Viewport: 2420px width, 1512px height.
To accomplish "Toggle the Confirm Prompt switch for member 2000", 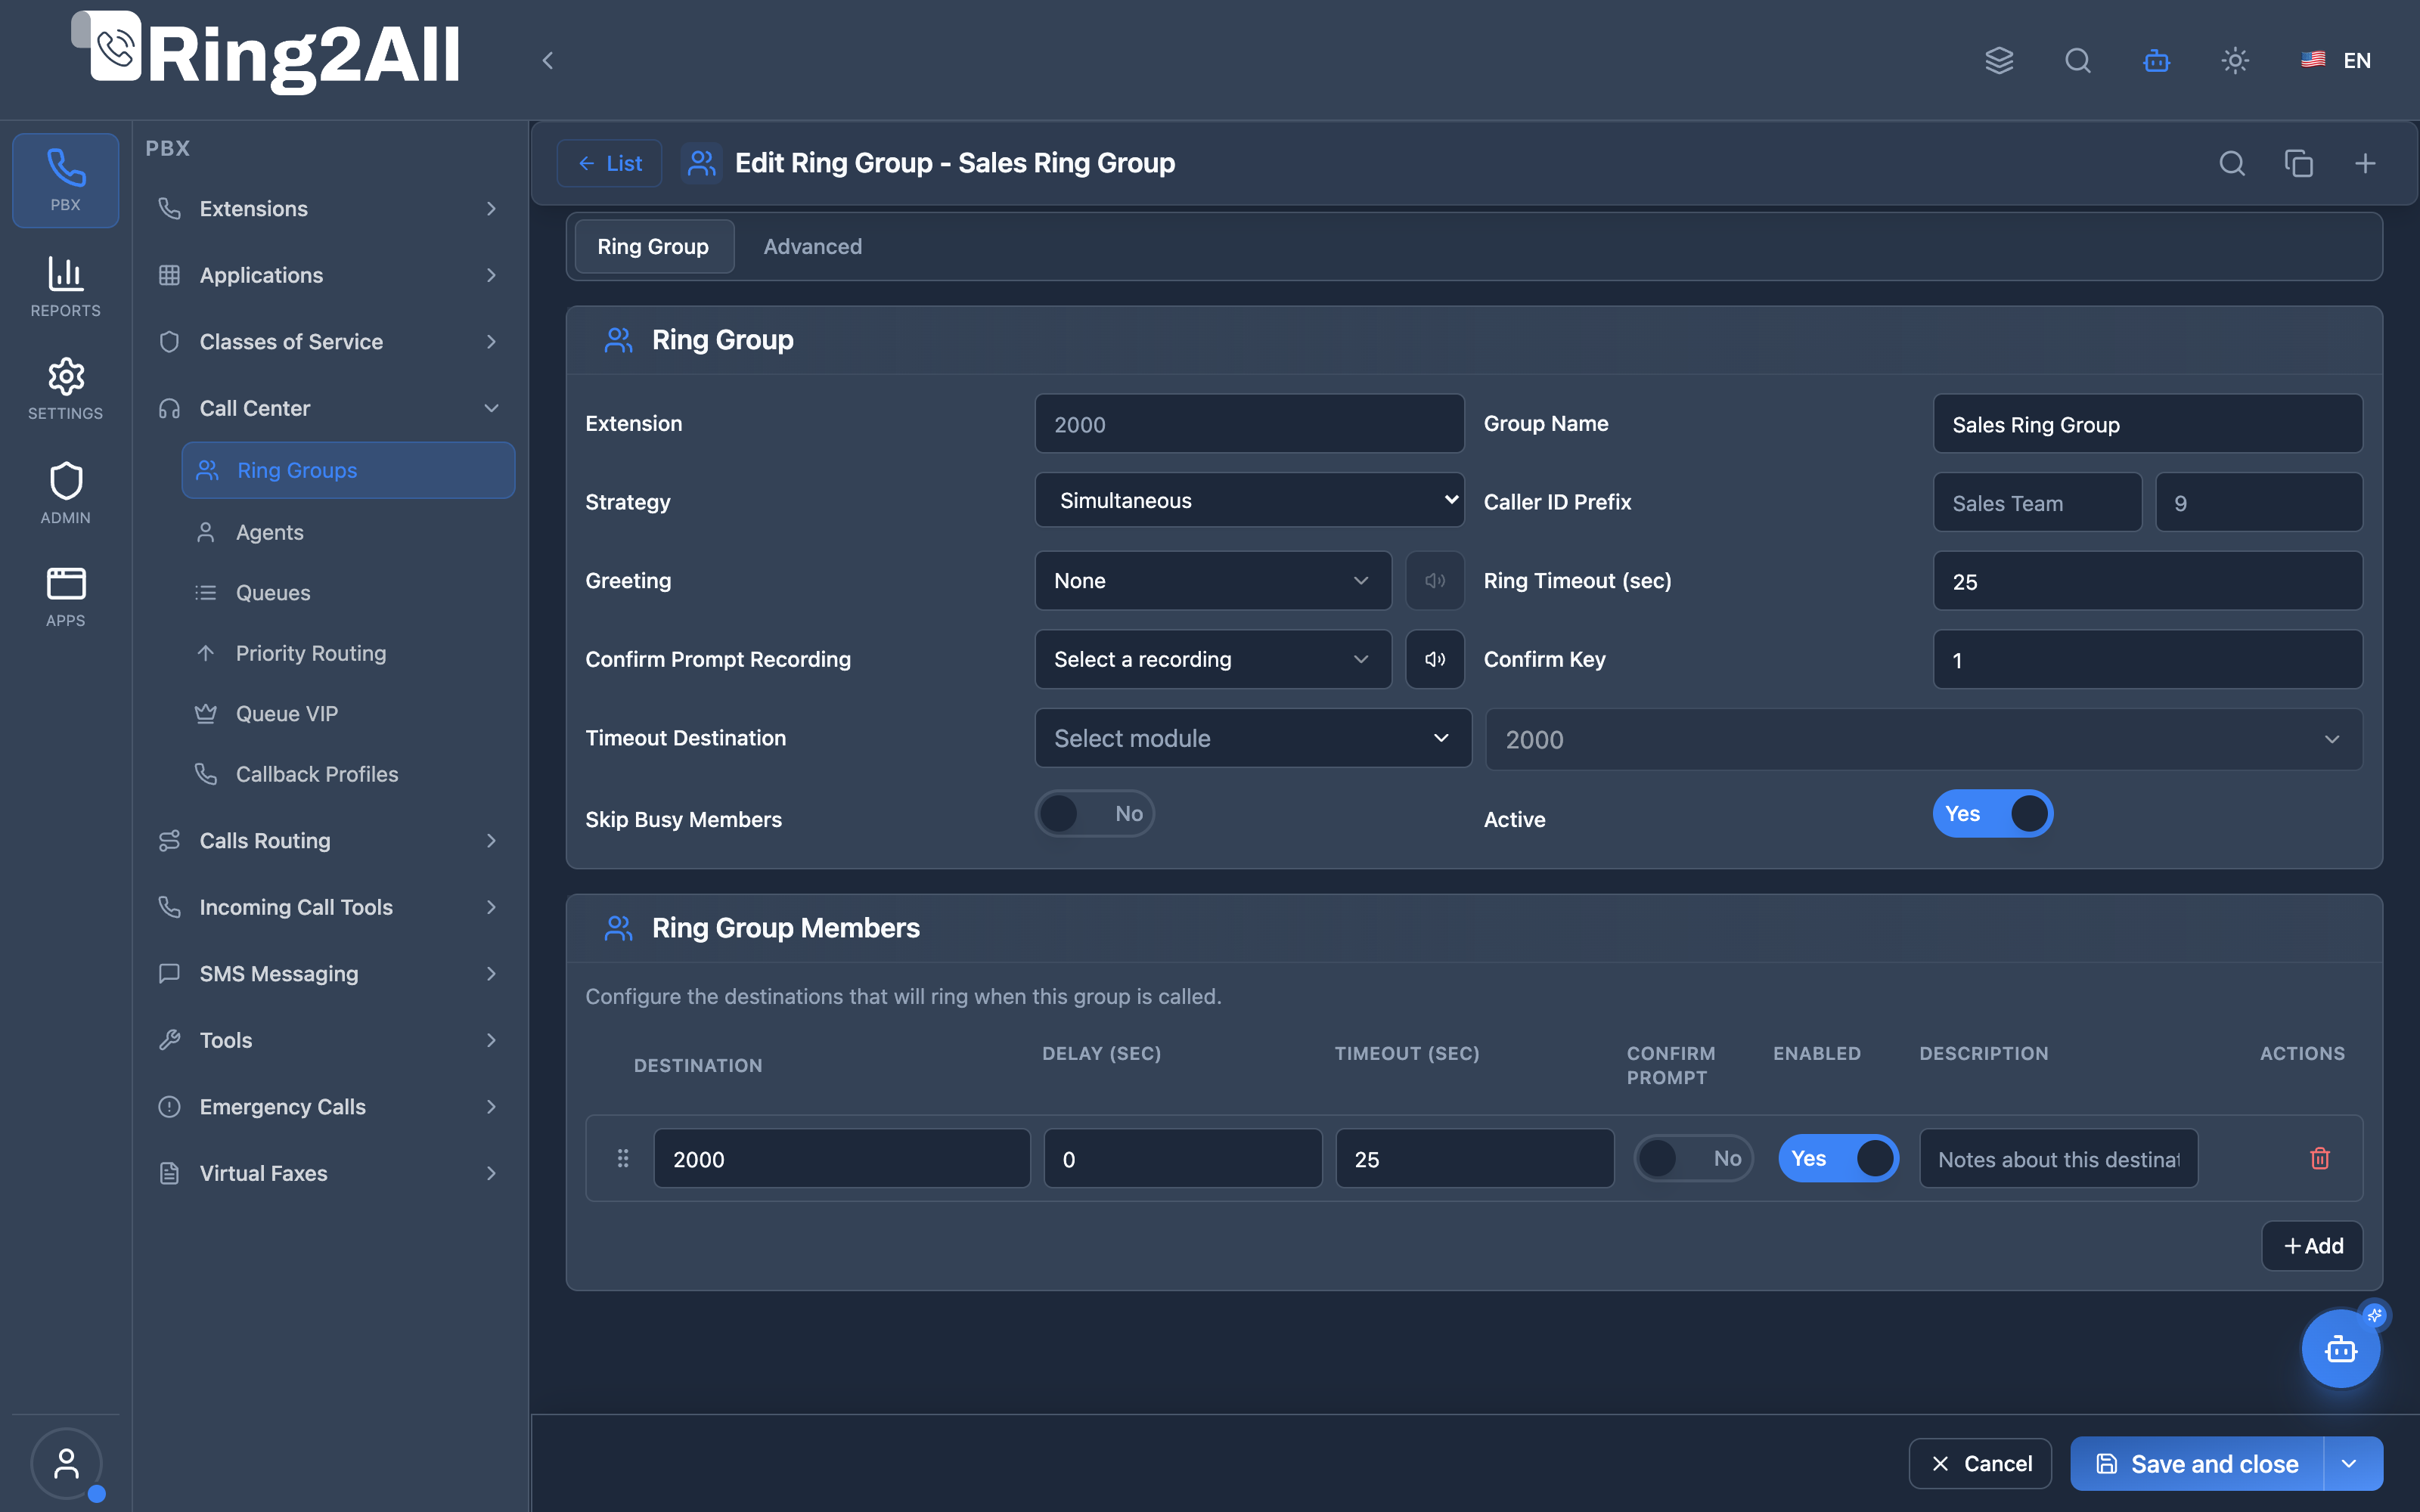I will (x=1694, y=1158).
